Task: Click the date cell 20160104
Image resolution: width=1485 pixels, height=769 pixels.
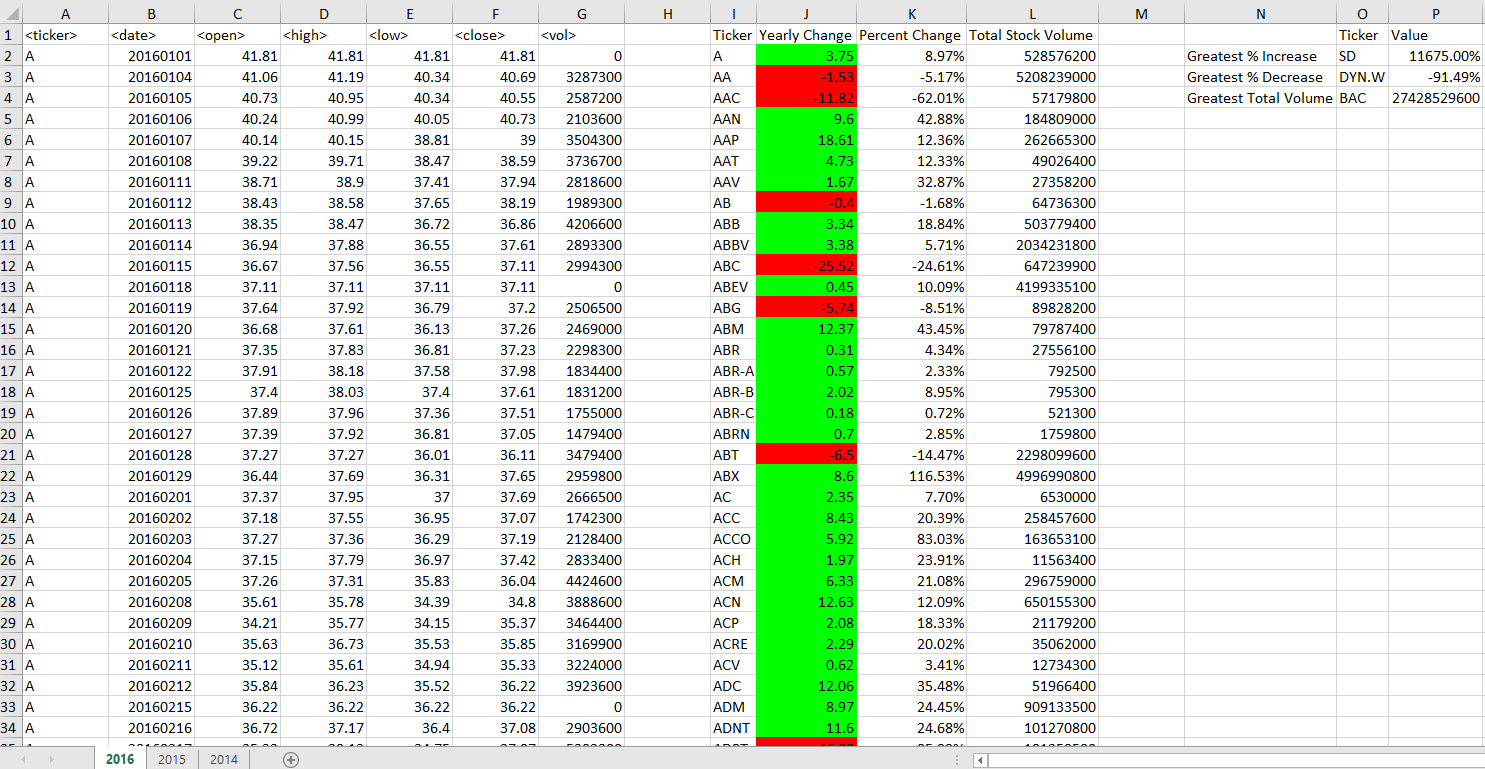Action: point(151,77)
